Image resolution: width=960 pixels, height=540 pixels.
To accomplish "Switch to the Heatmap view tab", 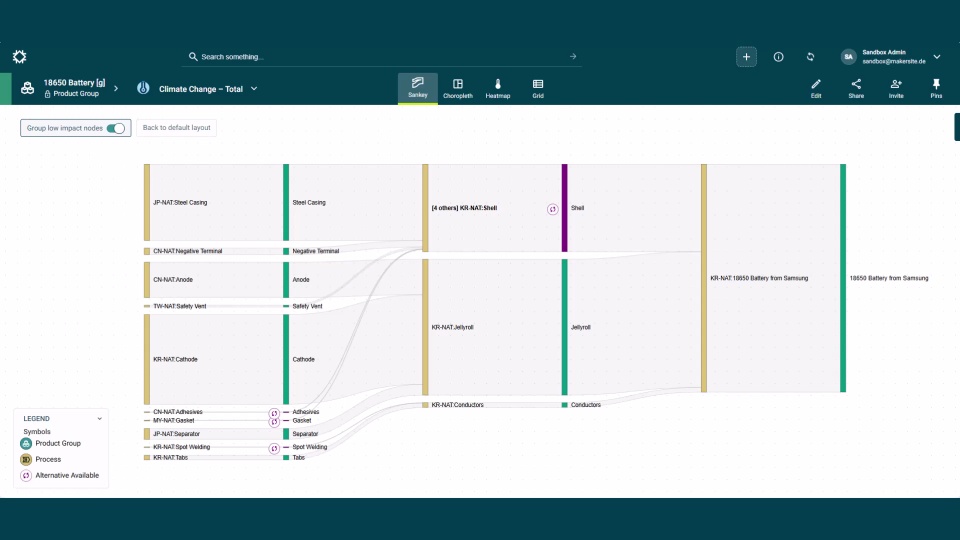I will (x=498, y=88).
